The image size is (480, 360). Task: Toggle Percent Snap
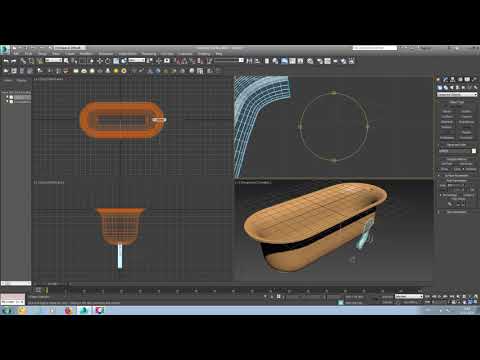click(192, 61)
